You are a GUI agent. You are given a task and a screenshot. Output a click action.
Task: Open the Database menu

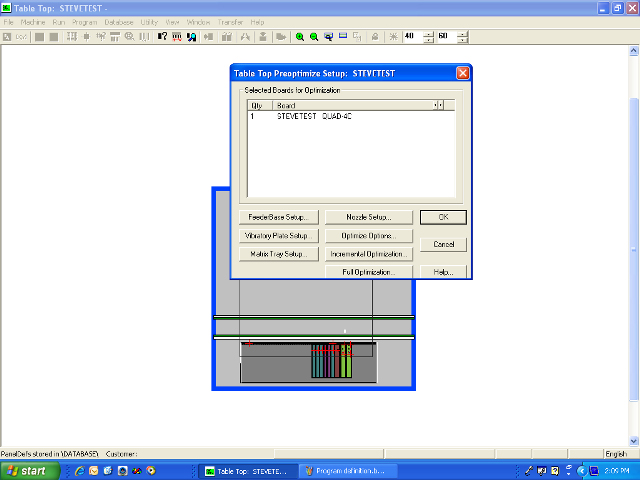pyautogui.click(x=119, y=22)
